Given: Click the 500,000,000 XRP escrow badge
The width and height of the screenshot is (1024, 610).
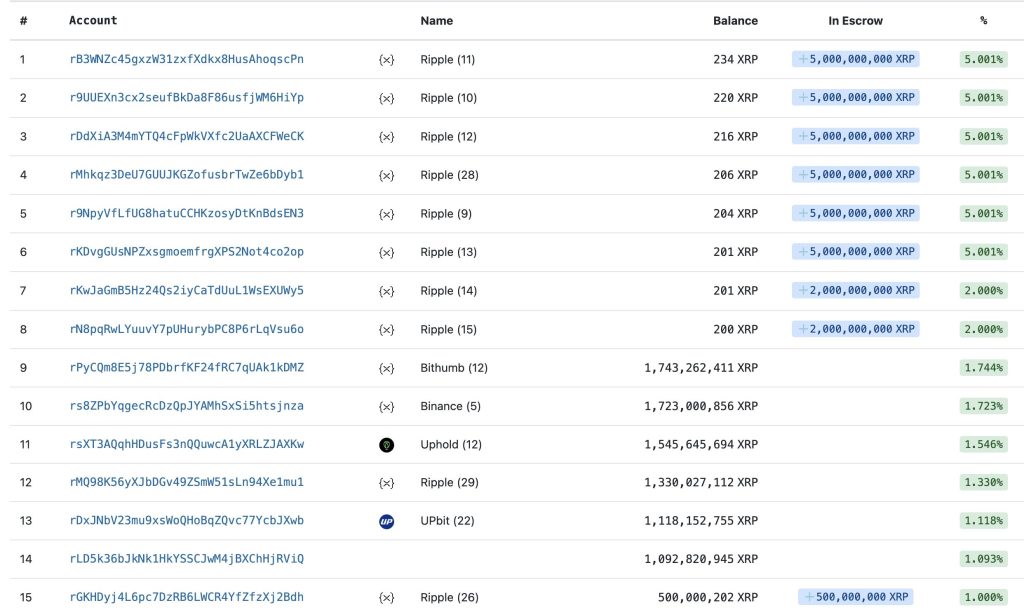Looking at the screenshot, I should 856,597.
